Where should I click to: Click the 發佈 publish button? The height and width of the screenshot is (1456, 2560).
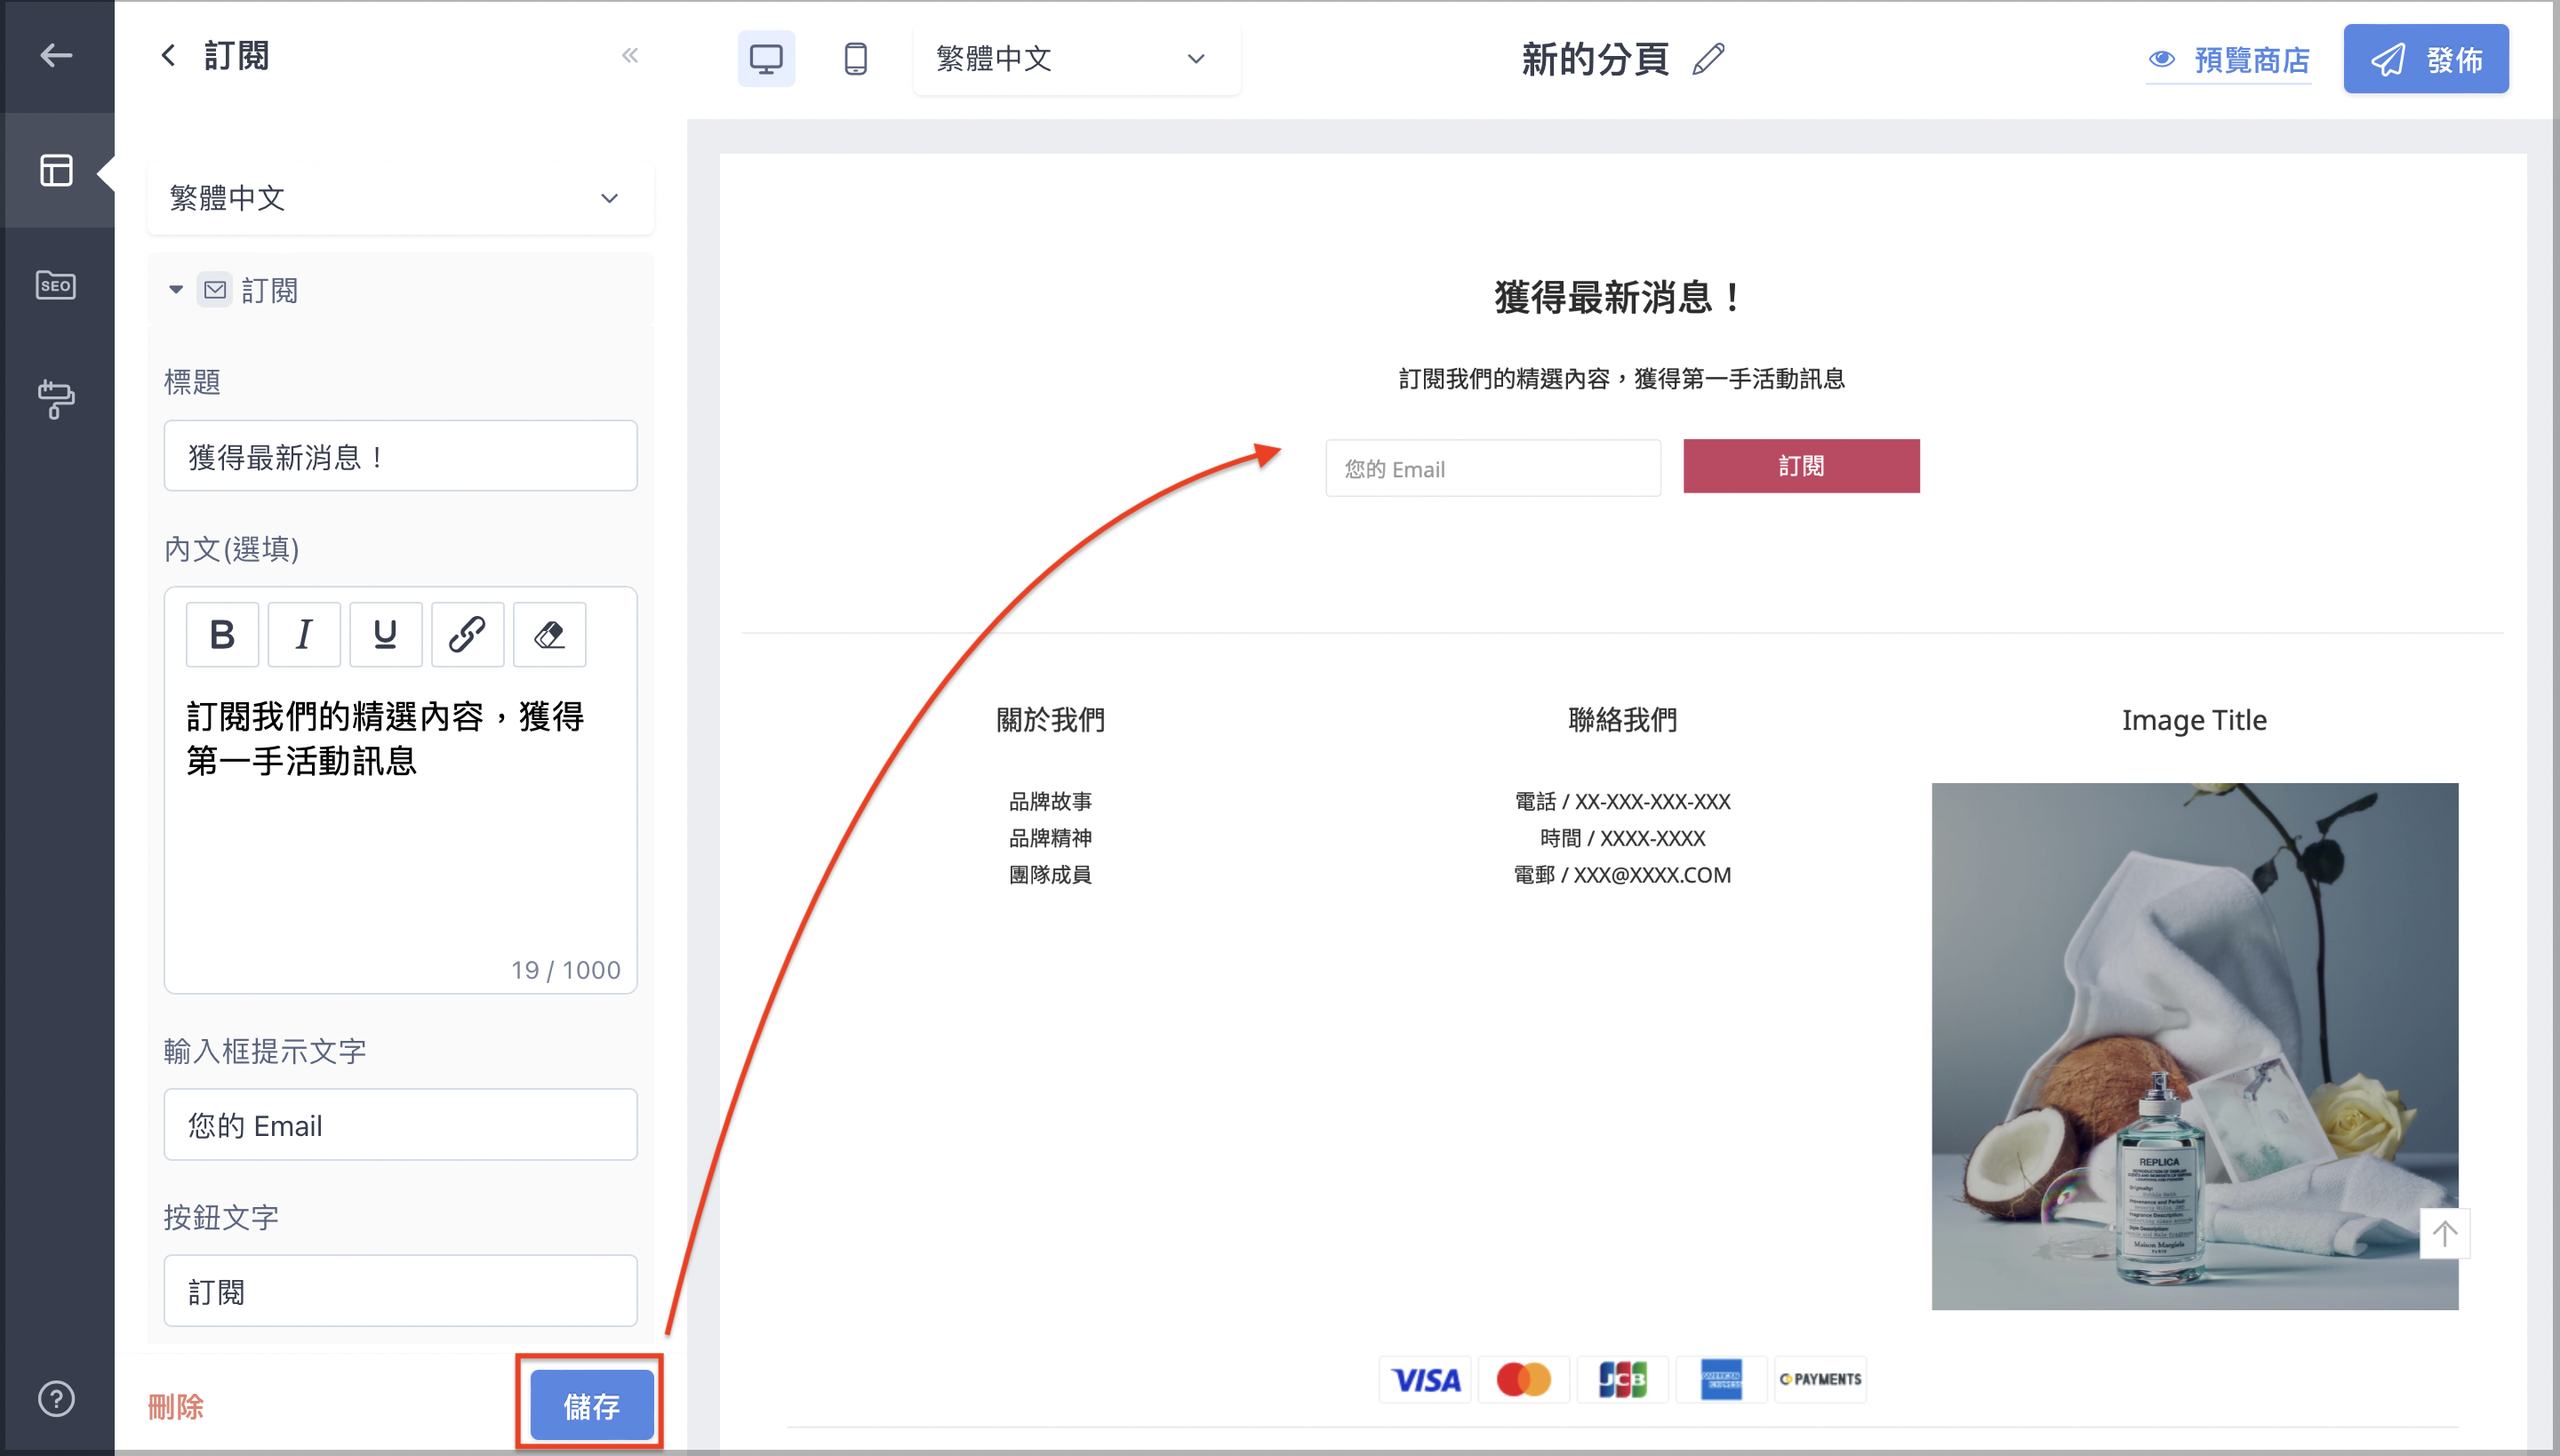tap(2426, 59)
